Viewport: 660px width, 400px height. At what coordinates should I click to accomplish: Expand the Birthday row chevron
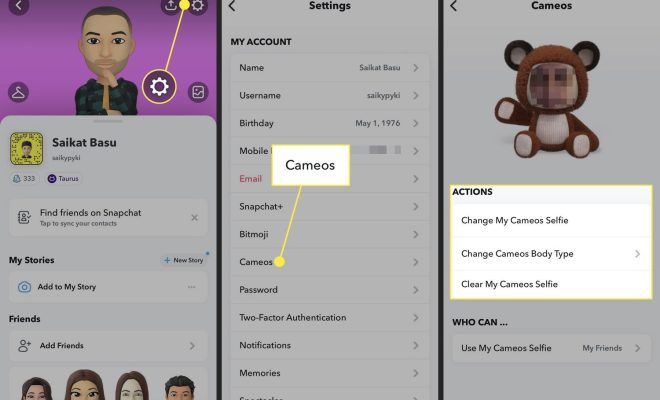click(x=415, y=123)
